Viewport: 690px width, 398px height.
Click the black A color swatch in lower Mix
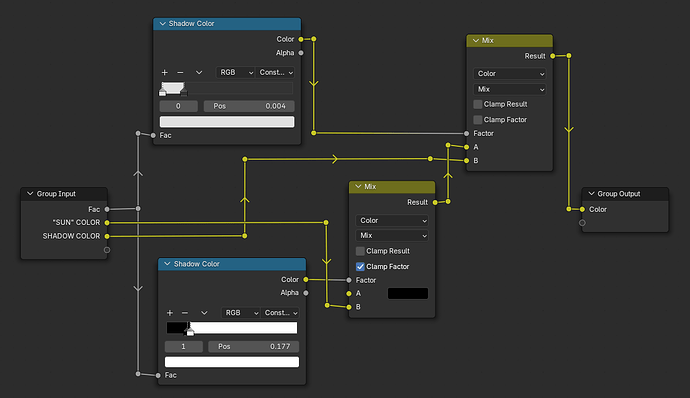pyautogui.click(x=408, y=294)
